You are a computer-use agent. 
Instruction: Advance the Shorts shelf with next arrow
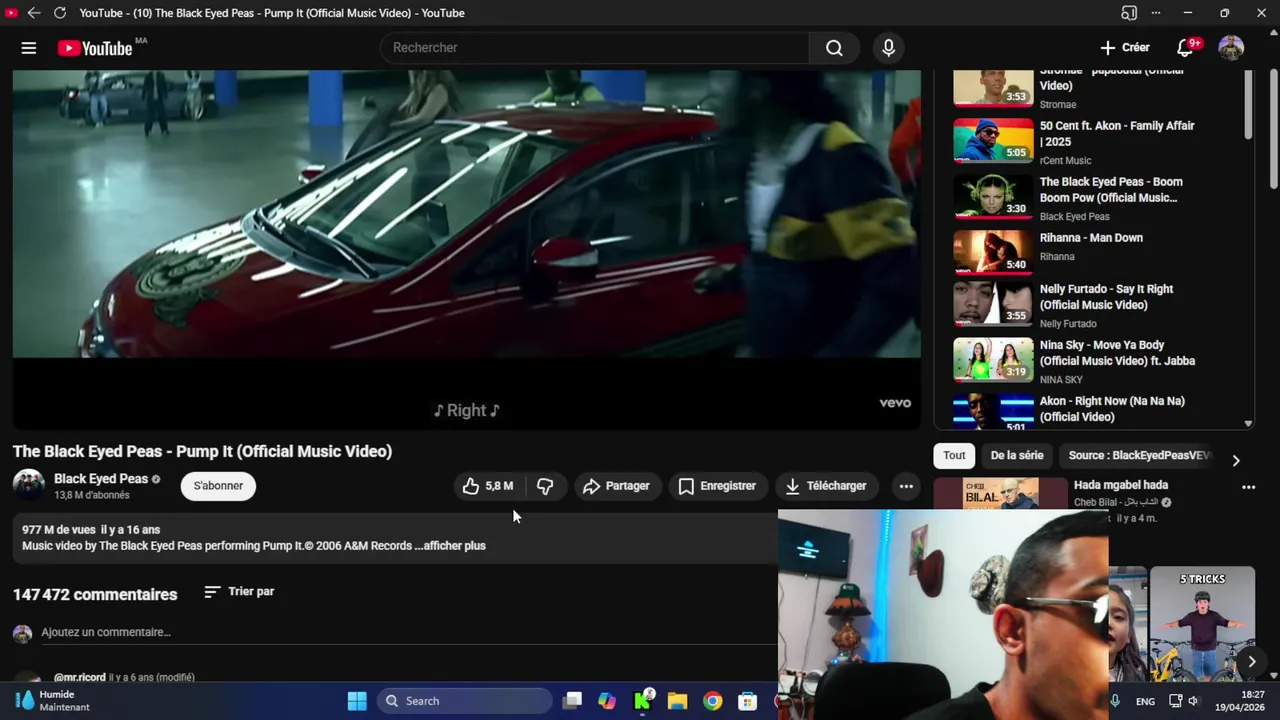pos(1251,661)
